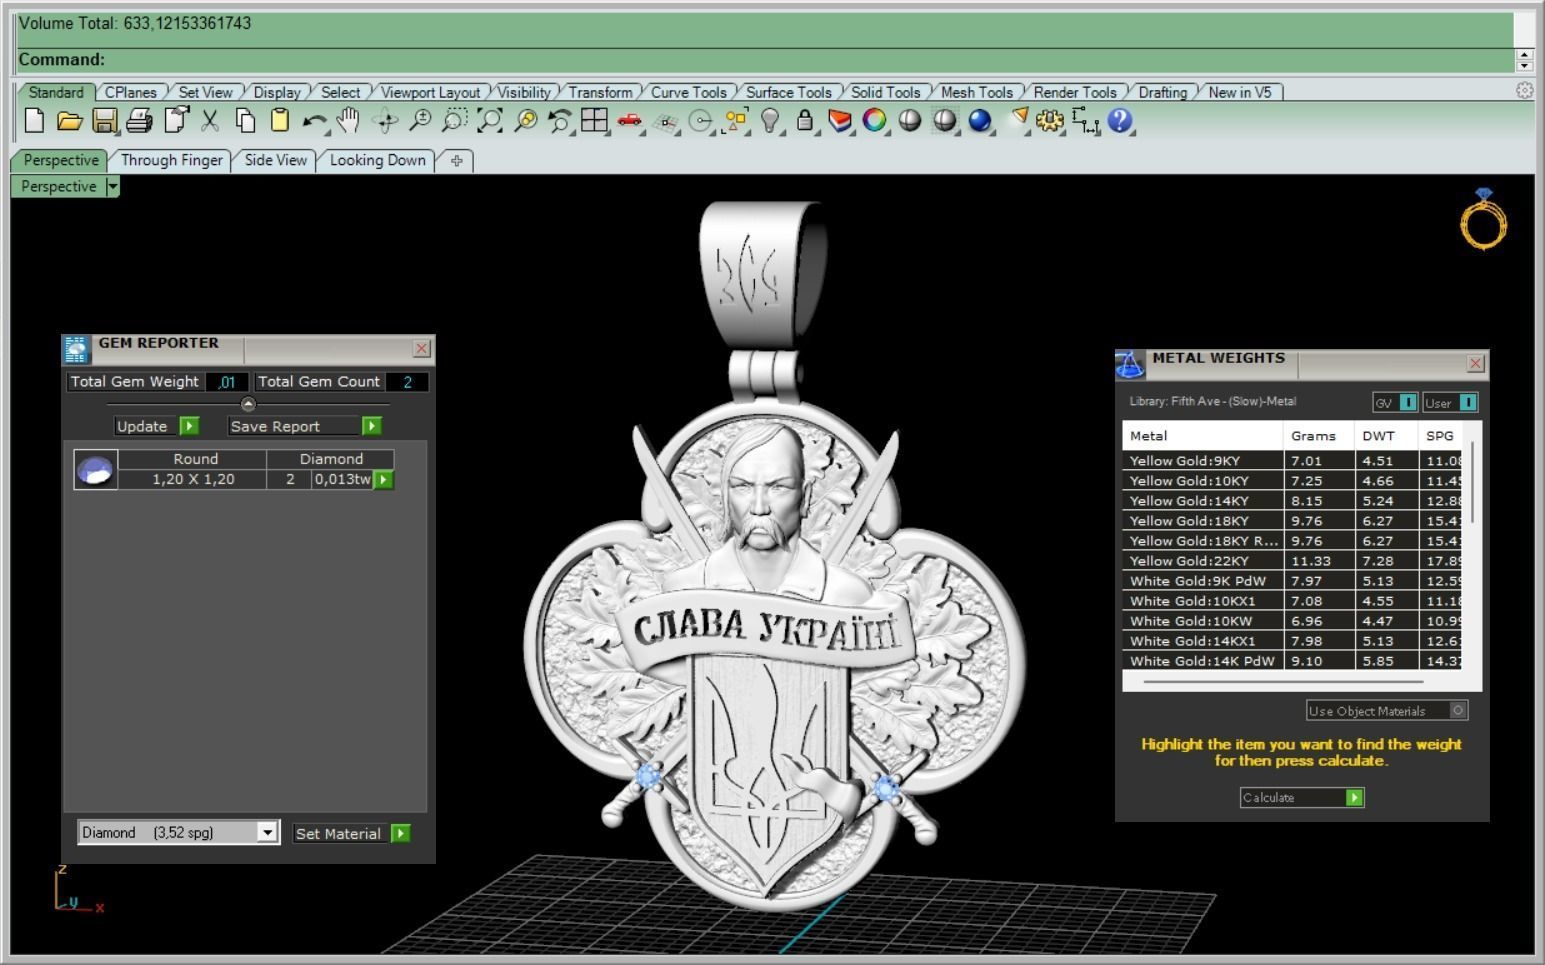Click the Four Viewports grid icon
This screenshot has width=1545, height=965.
click(x=594, y=121)
